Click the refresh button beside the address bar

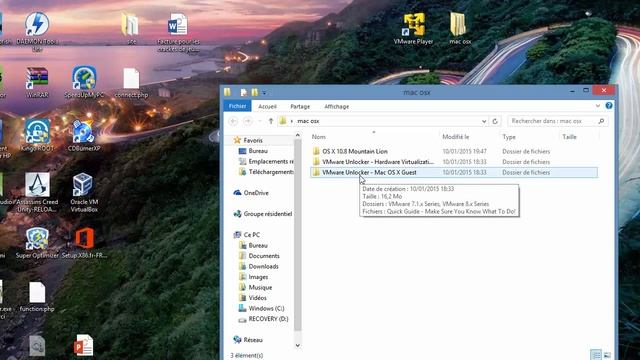[495, 121]
